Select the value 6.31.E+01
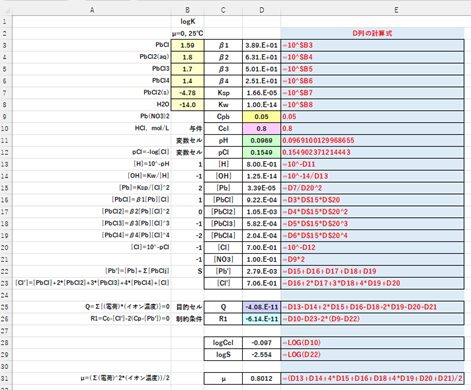The width and height of the screenshot is (471, 390). [x=261, y=57]
